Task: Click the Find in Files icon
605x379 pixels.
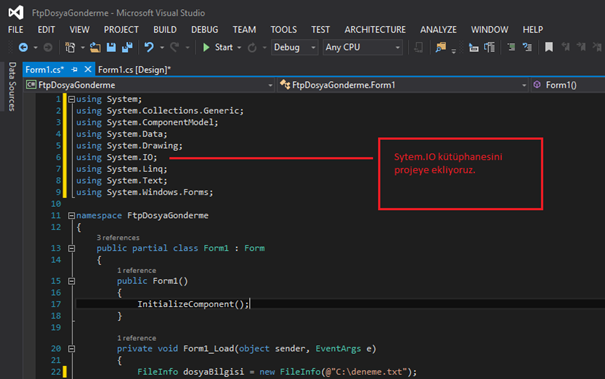Action: (x=440, y=47)
